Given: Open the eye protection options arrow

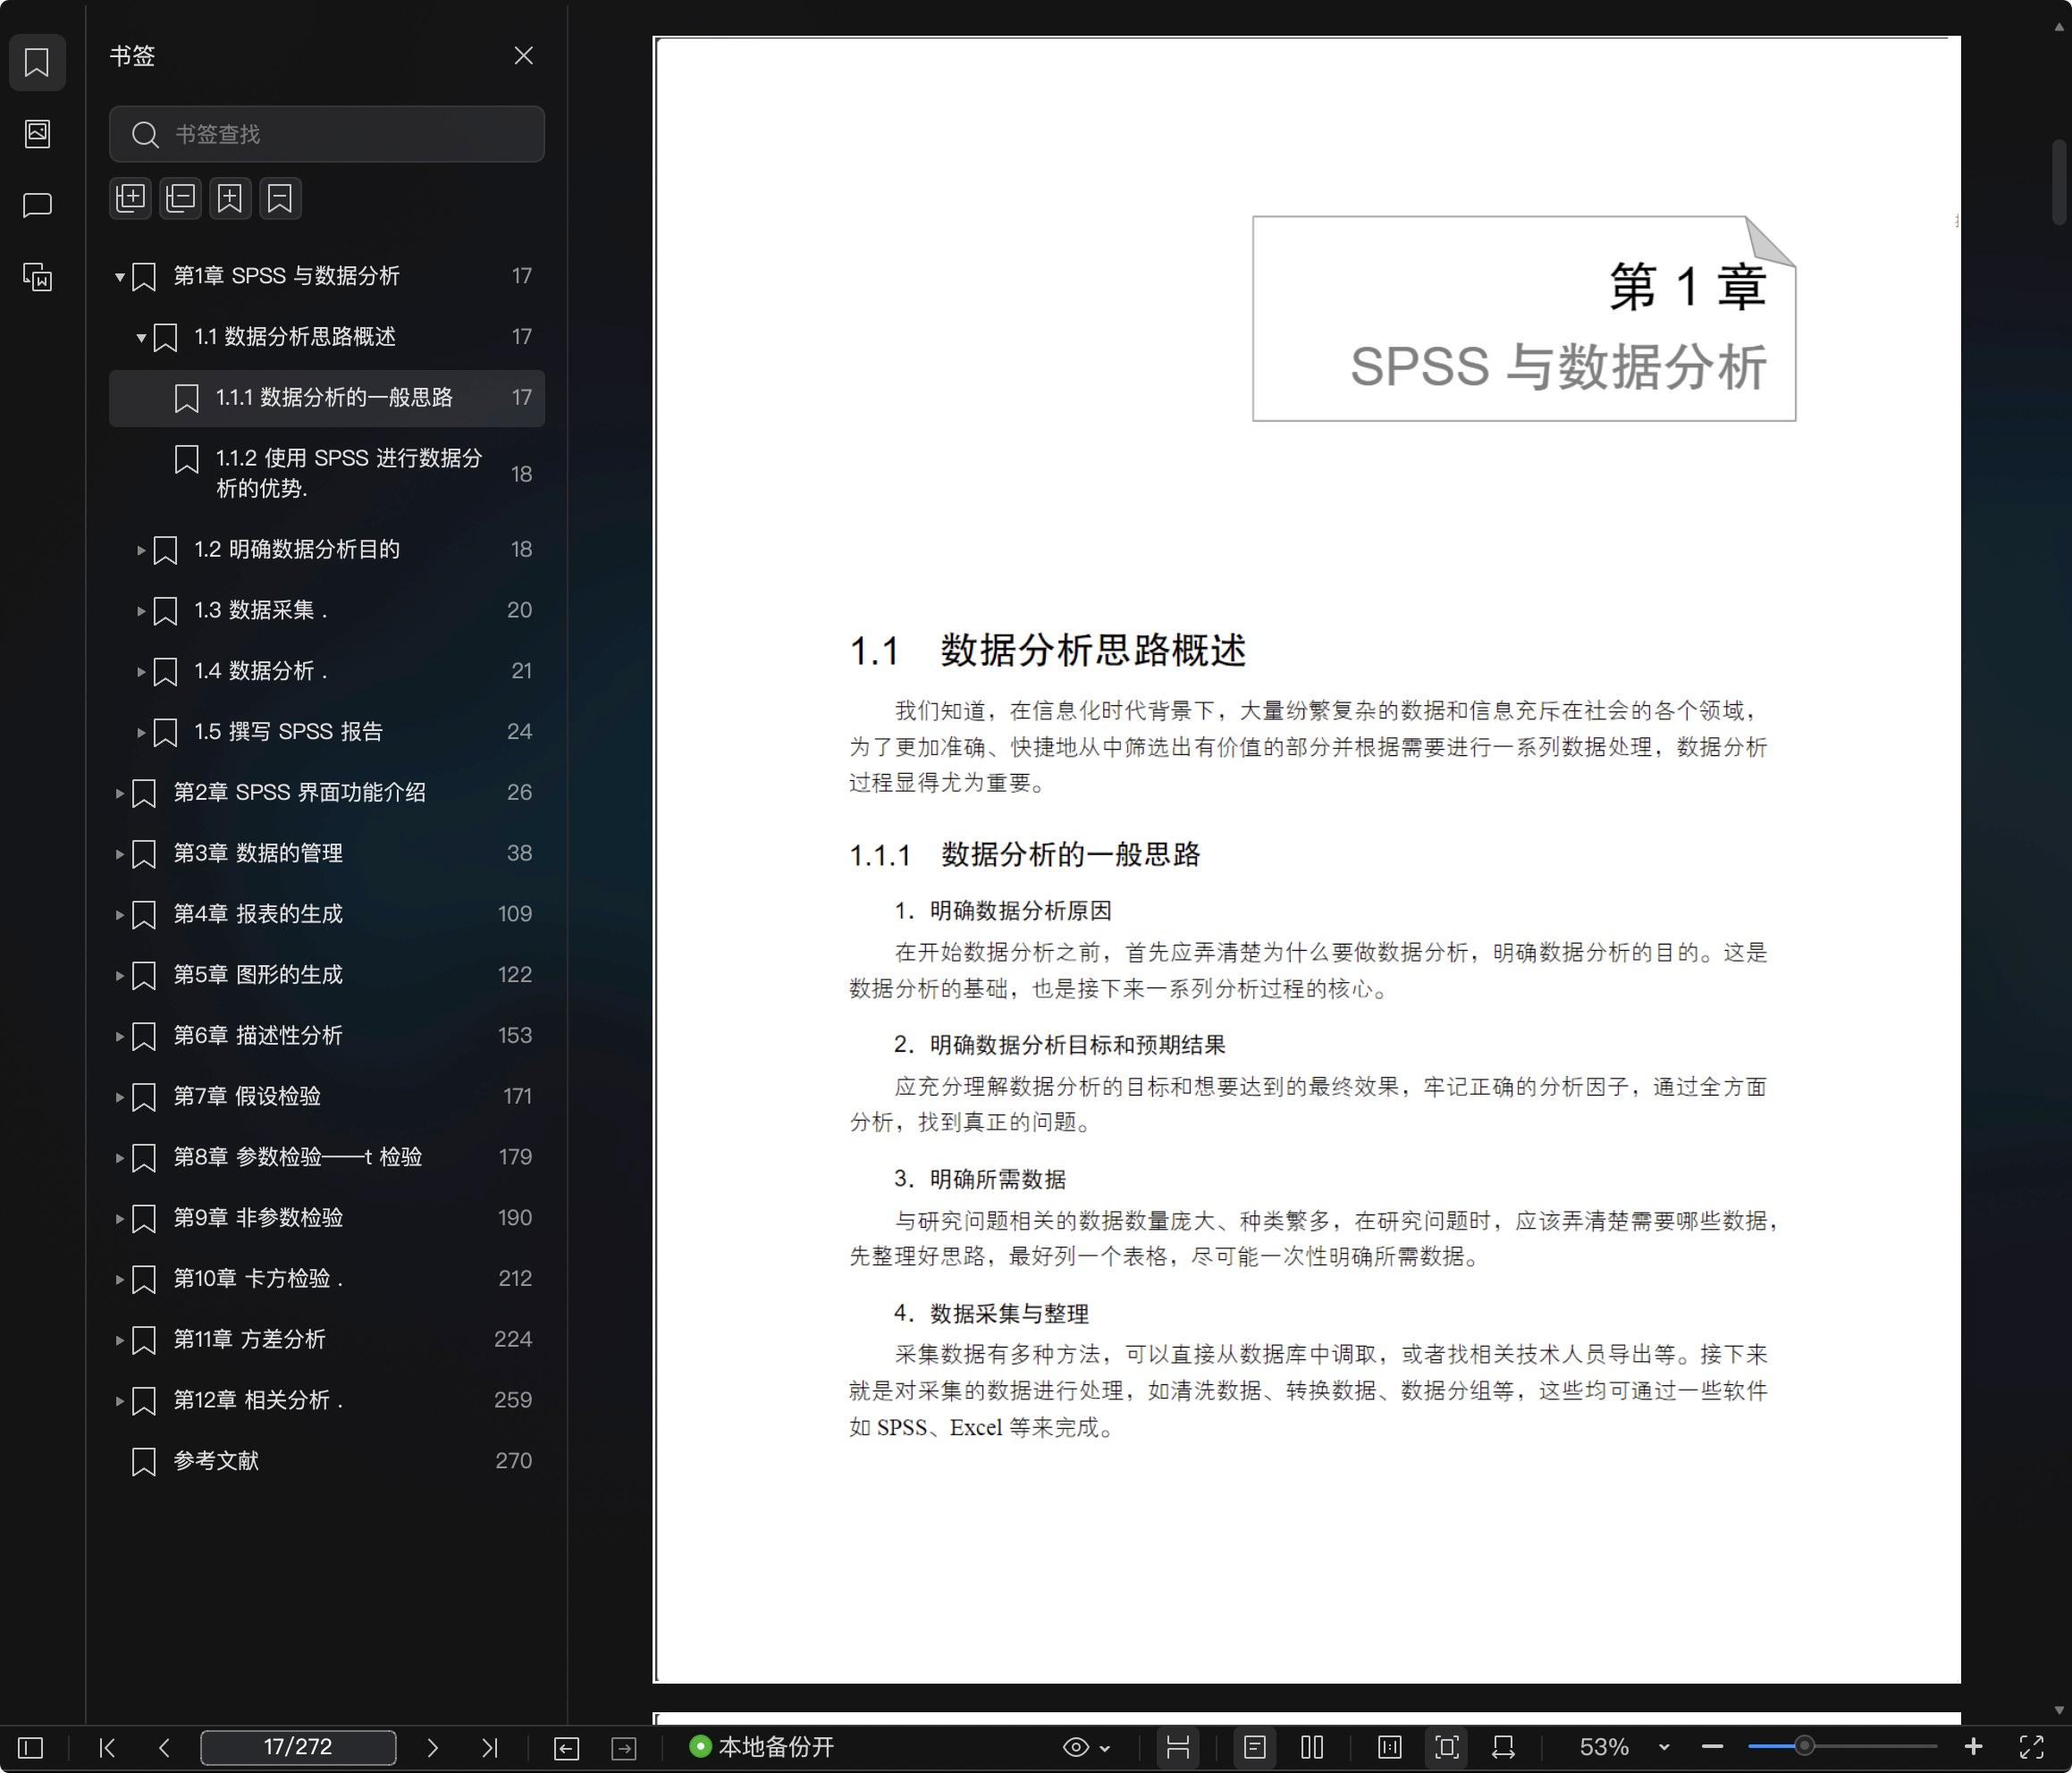Looking at the screenshot, I should [1105, 1748].
